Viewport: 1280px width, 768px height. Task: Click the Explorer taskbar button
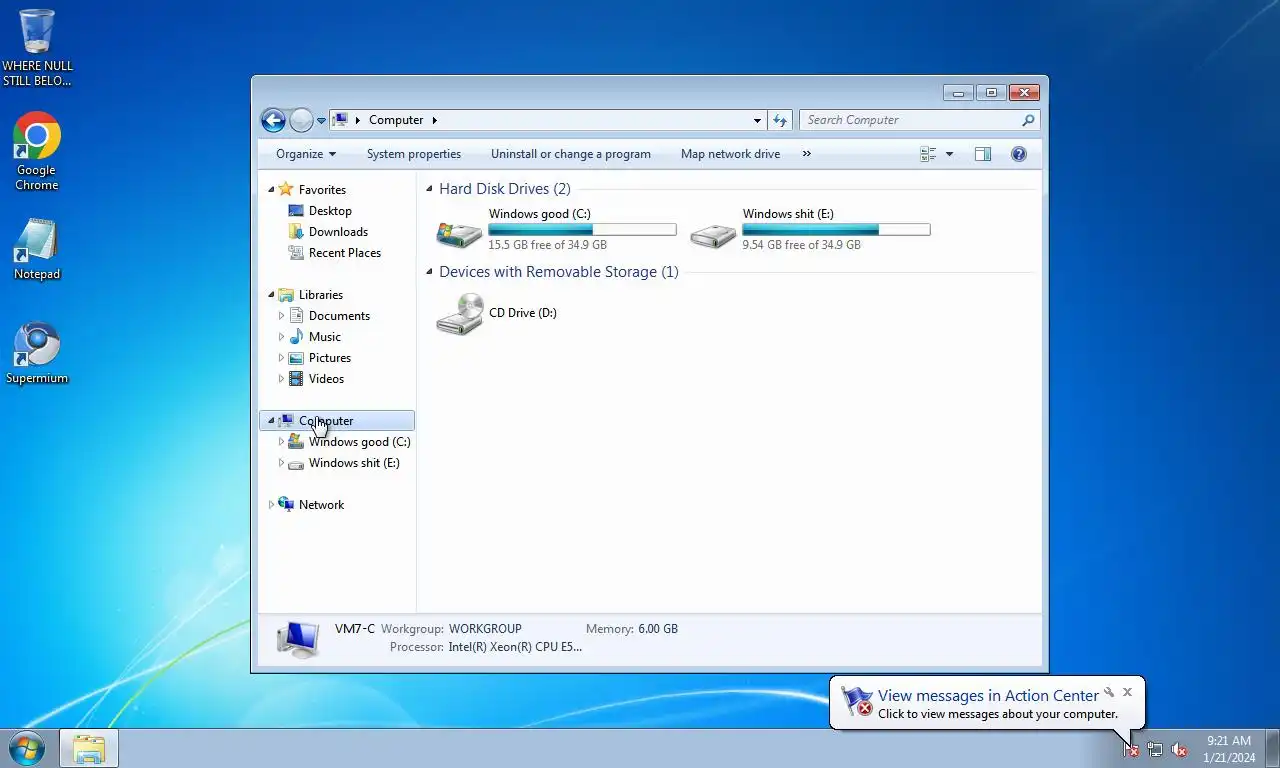click(x=89, y=748)
